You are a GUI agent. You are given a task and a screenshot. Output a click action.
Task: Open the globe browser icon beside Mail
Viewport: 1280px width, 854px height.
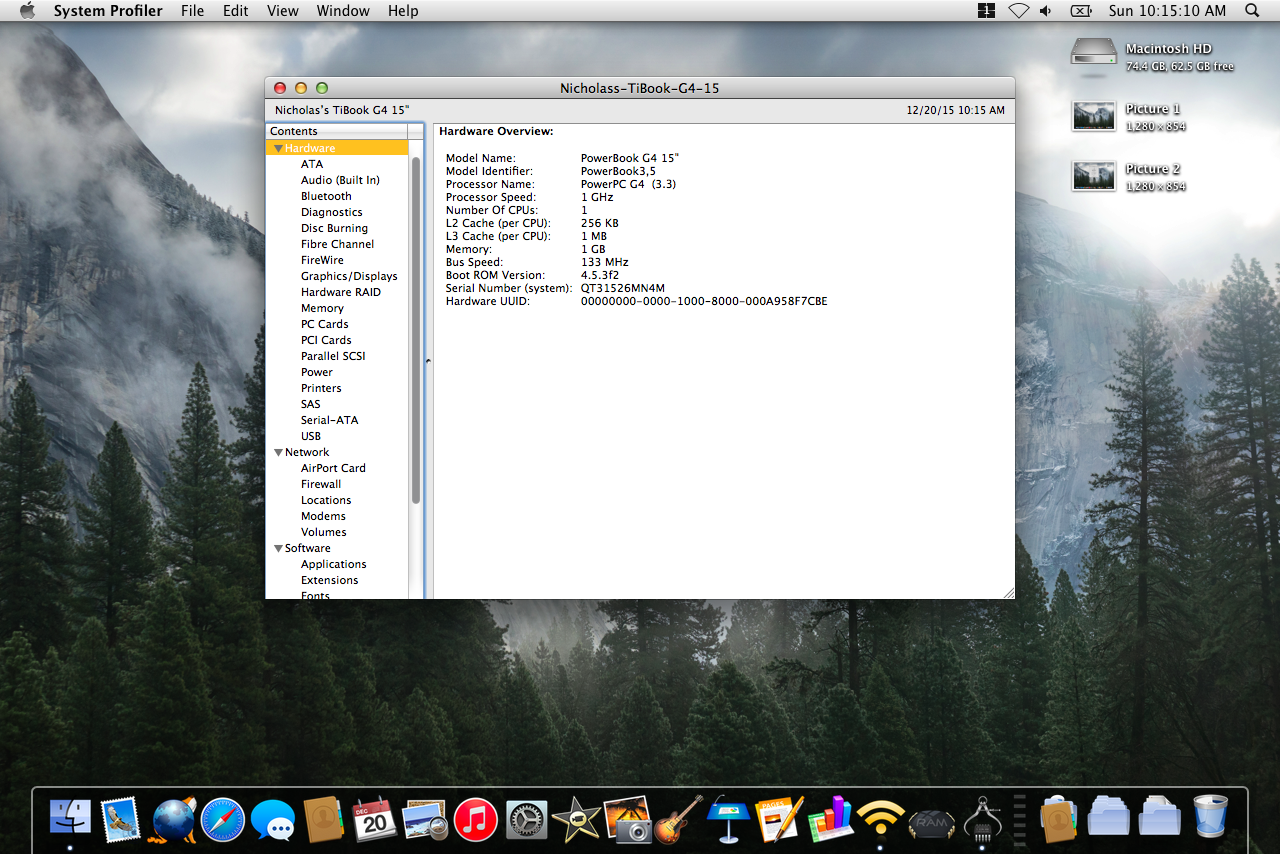[x=173, y=820]
